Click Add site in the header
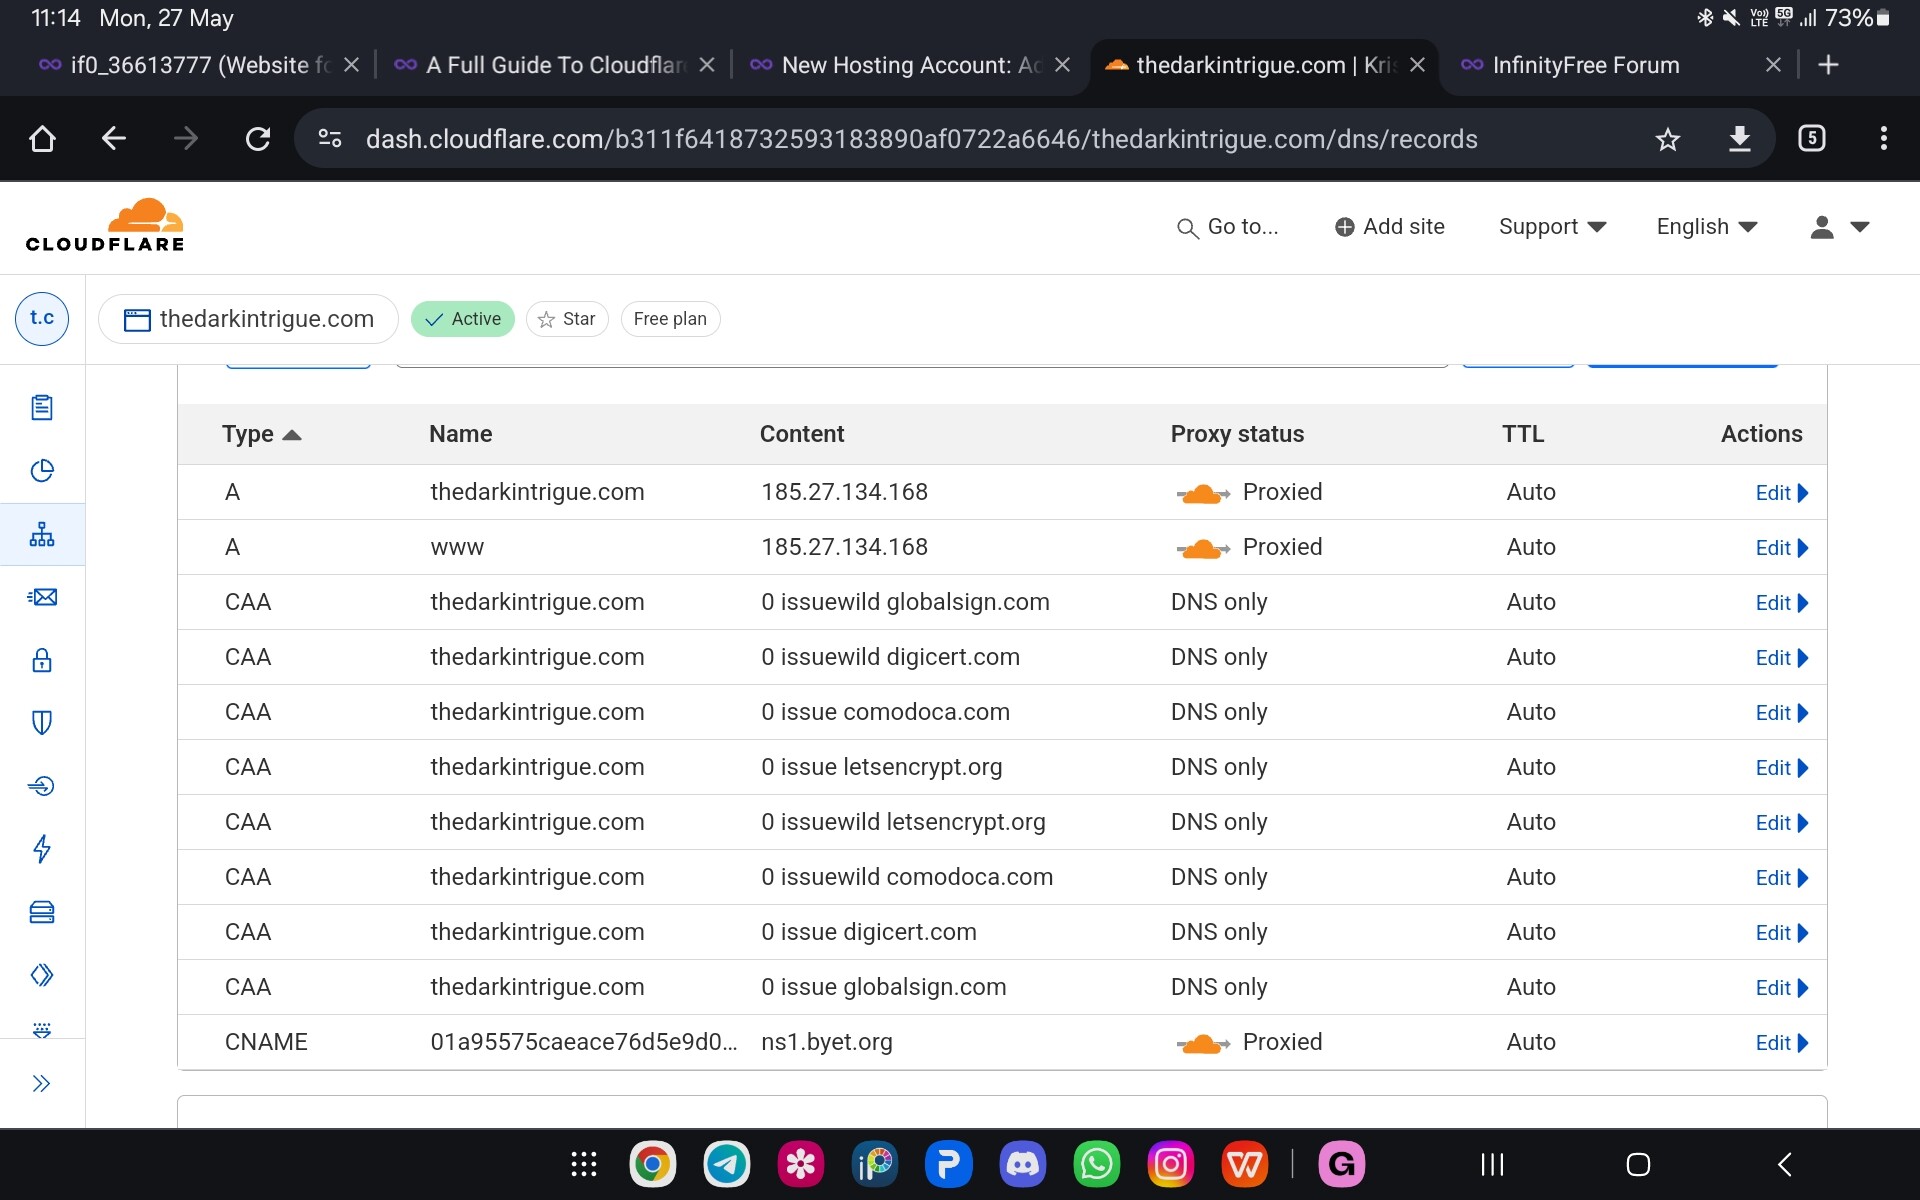Image resolution: width=1920 pixels, height=1200 pixels. point(1389,226)
